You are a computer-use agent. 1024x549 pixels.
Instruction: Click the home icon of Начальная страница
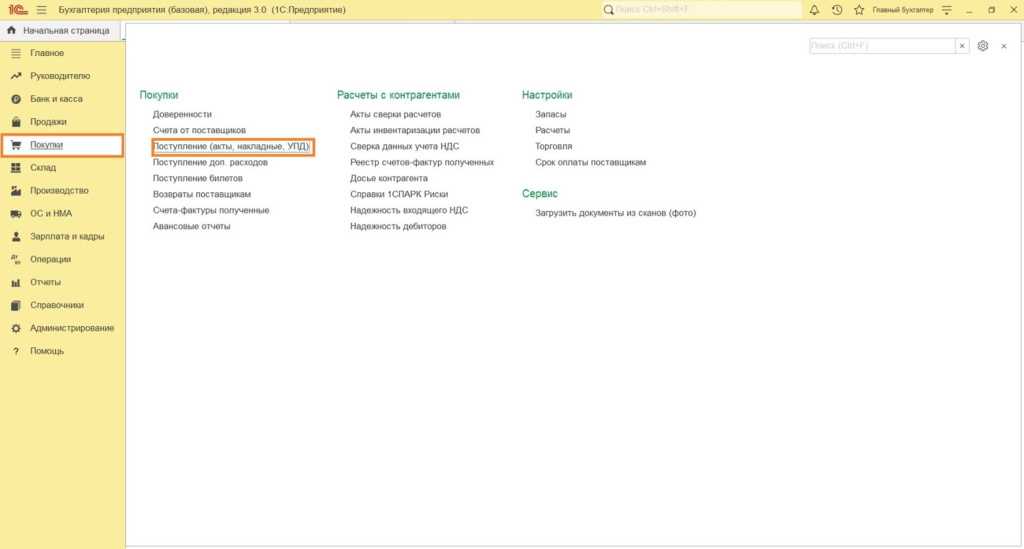tap(11, 30)
